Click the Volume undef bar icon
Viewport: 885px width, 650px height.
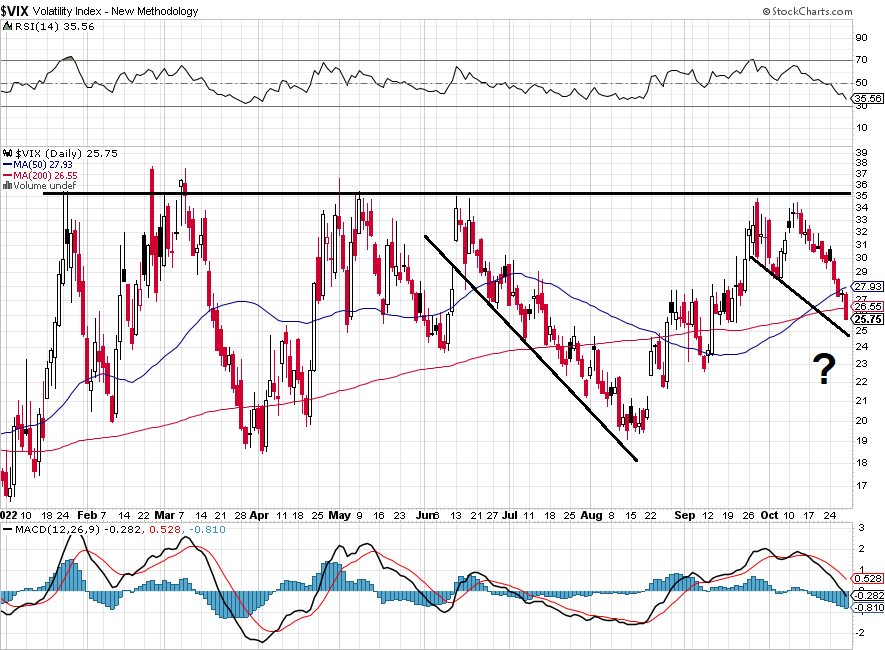click(x=8, y=186)
